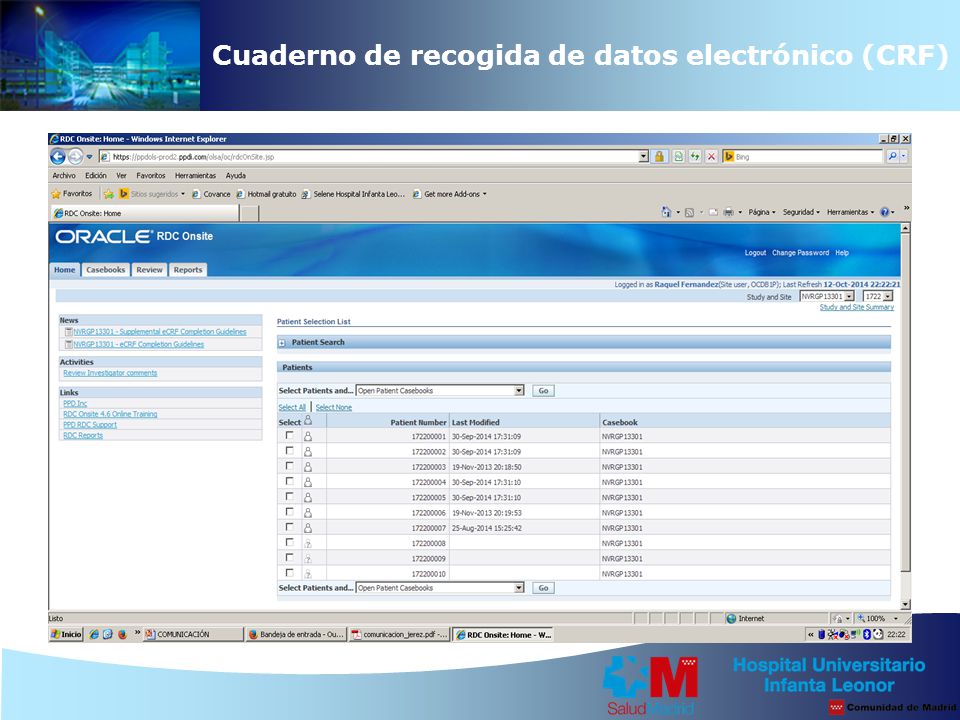Viewport: 960px width, 720px height.
Task: Check the box for patient 172200010
Action: [x=290, y=573]
